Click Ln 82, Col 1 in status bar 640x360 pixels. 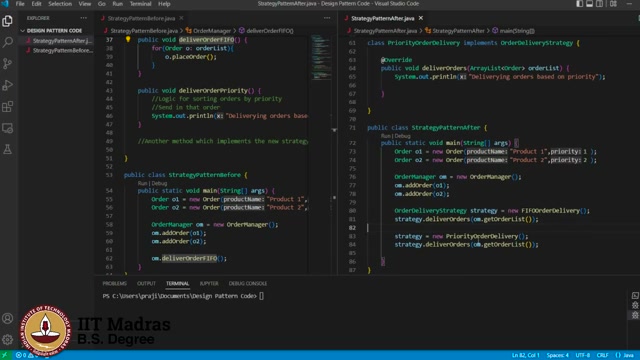coord(525,355)
